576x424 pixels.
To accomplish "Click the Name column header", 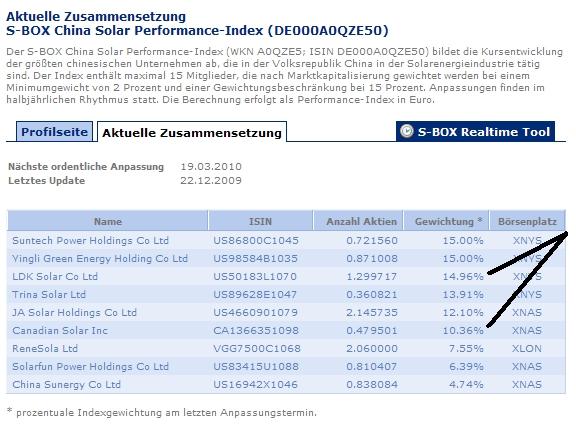I will [x=108, y=221].
